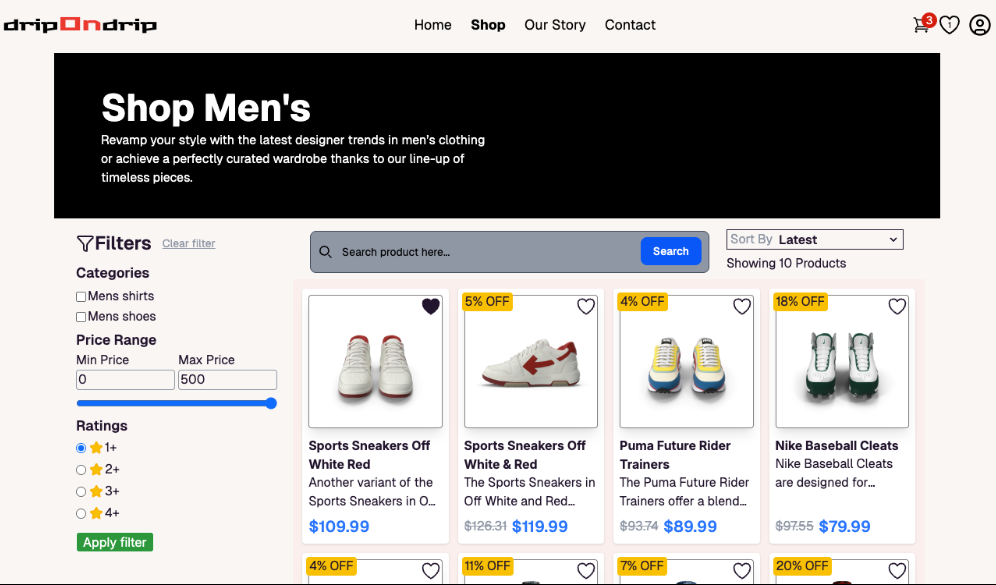This screenshot has width=996, height=585.
Task: Open Our Story page
Action: pos(555,25)
